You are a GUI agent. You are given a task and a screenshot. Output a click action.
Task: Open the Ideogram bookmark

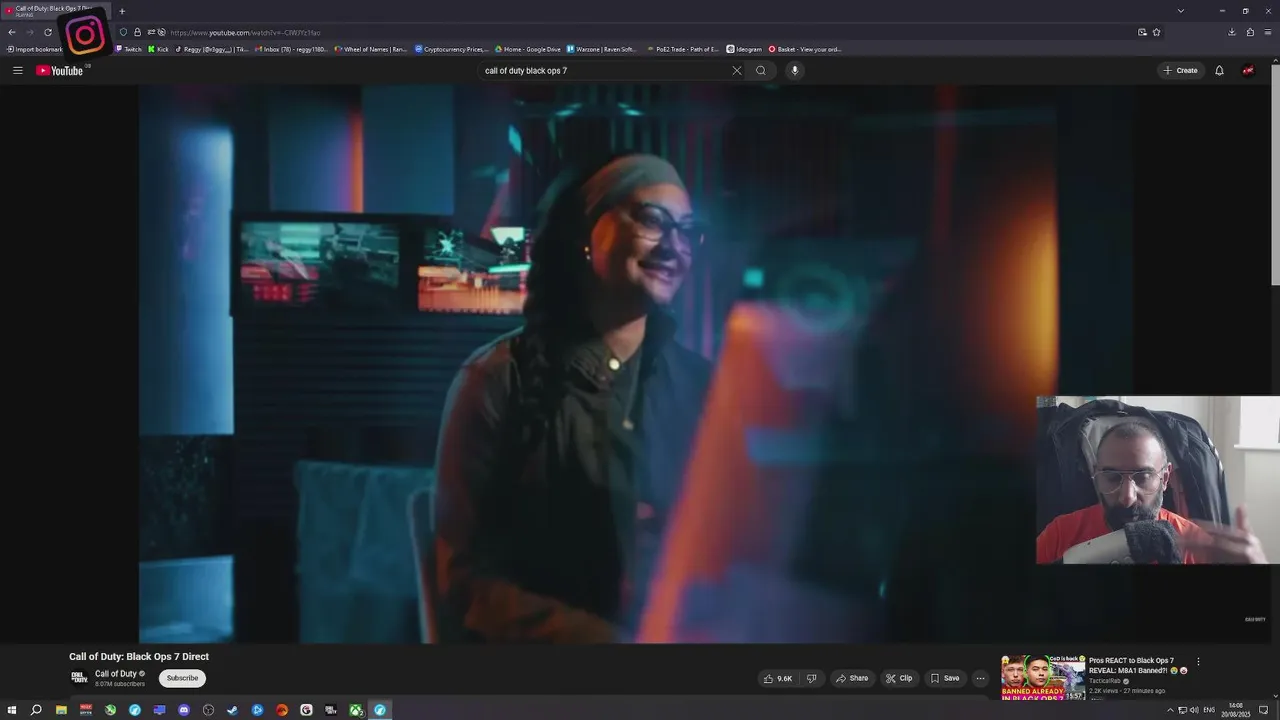pos(744,49)
